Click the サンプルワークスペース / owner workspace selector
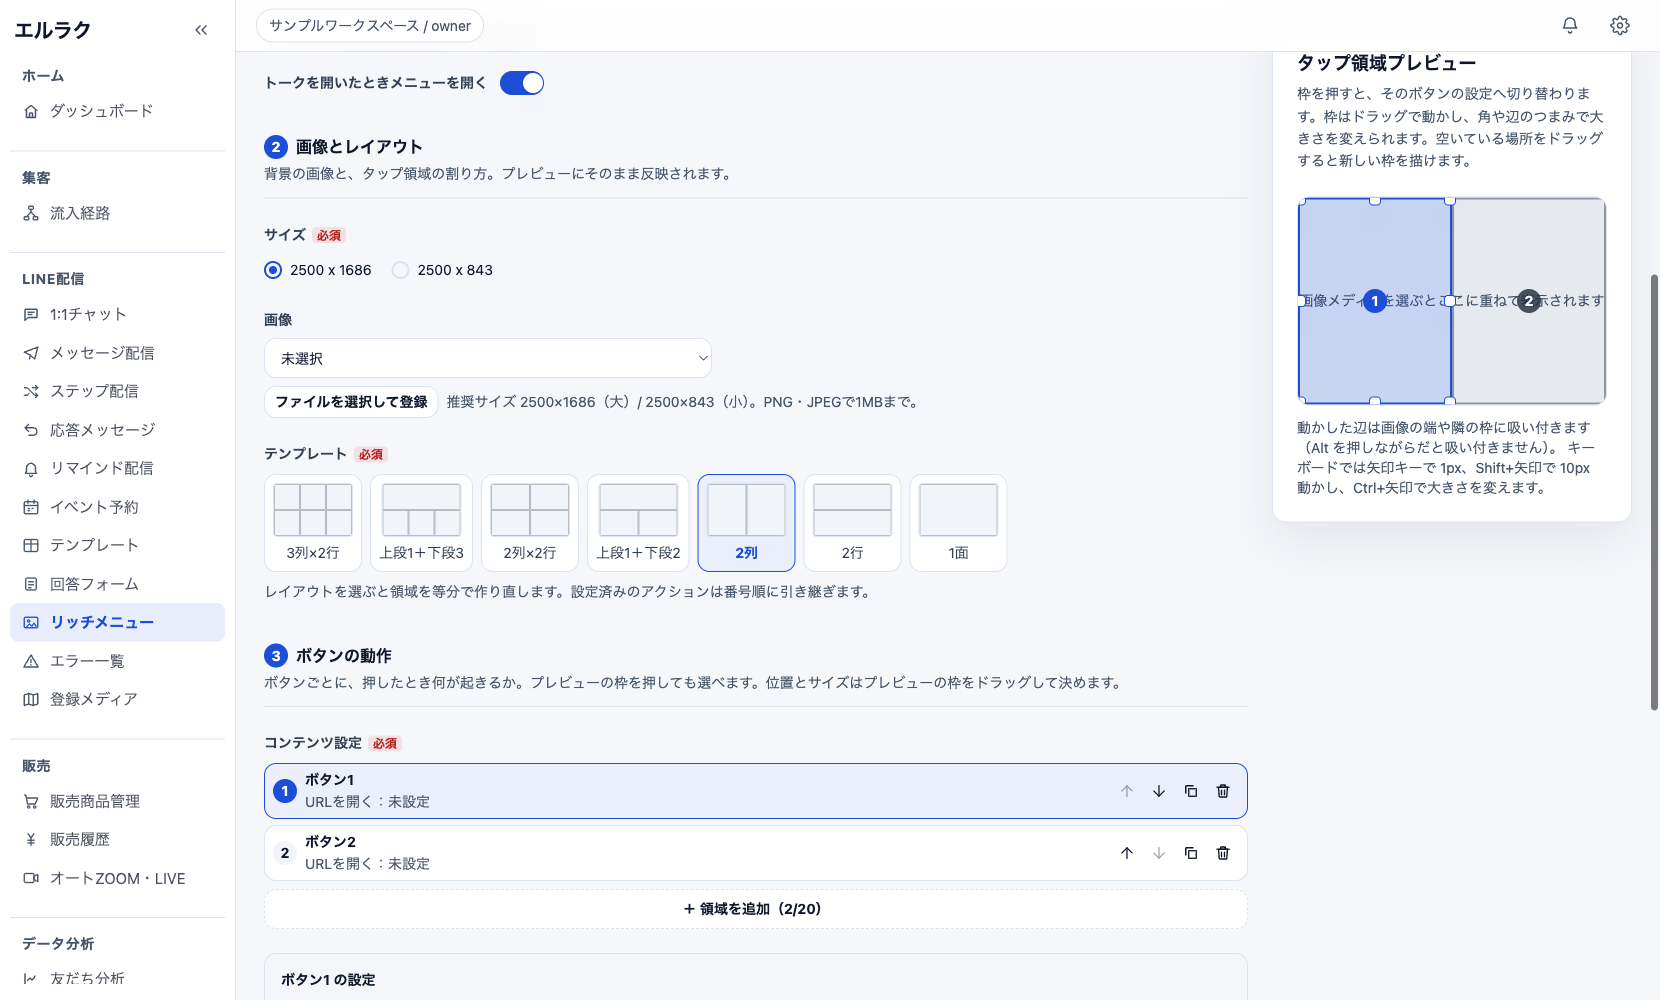The width and height of the screenshot is (1660, 1000). click(x=370, y=26)
